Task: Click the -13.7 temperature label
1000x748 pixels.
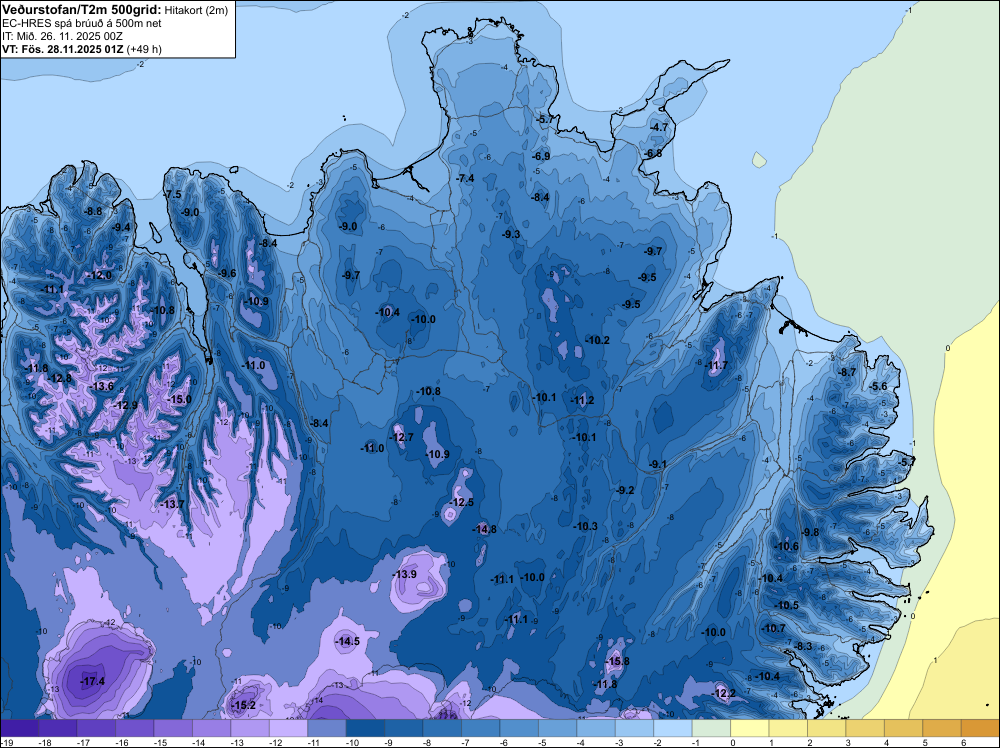Action: coord(172,504)
